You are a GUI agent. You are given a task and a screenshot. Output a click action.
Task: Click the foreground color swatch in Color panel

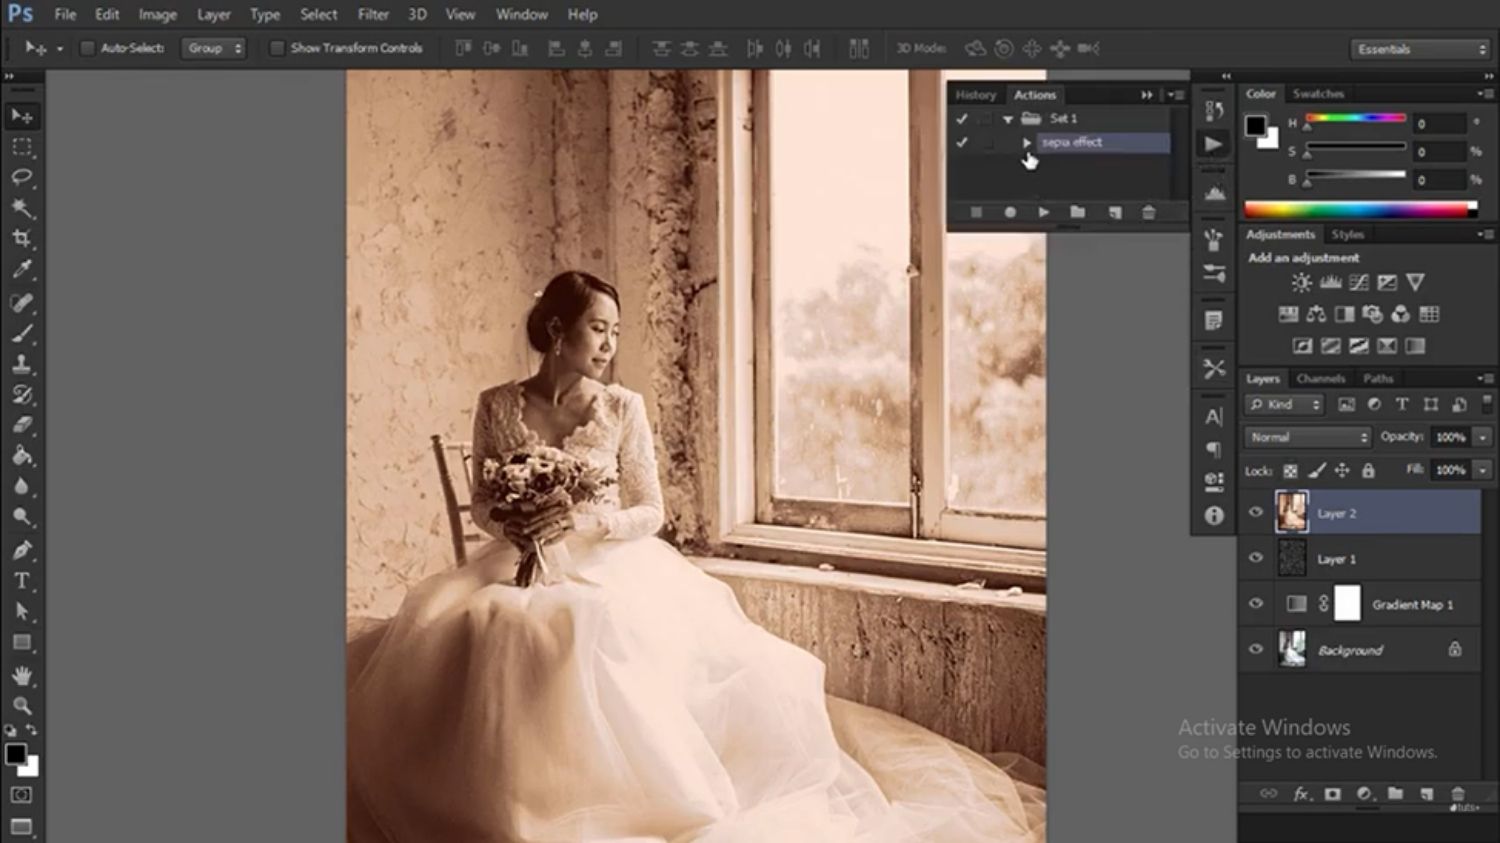pos(1255,125)
